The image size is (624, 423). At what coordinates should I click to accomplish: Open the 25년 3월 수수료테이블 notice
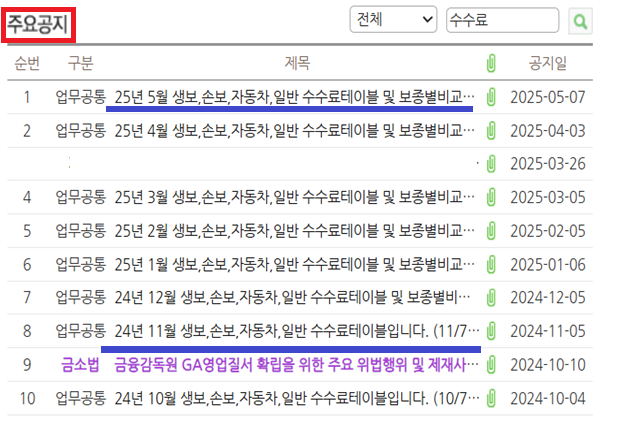point(294,197)
